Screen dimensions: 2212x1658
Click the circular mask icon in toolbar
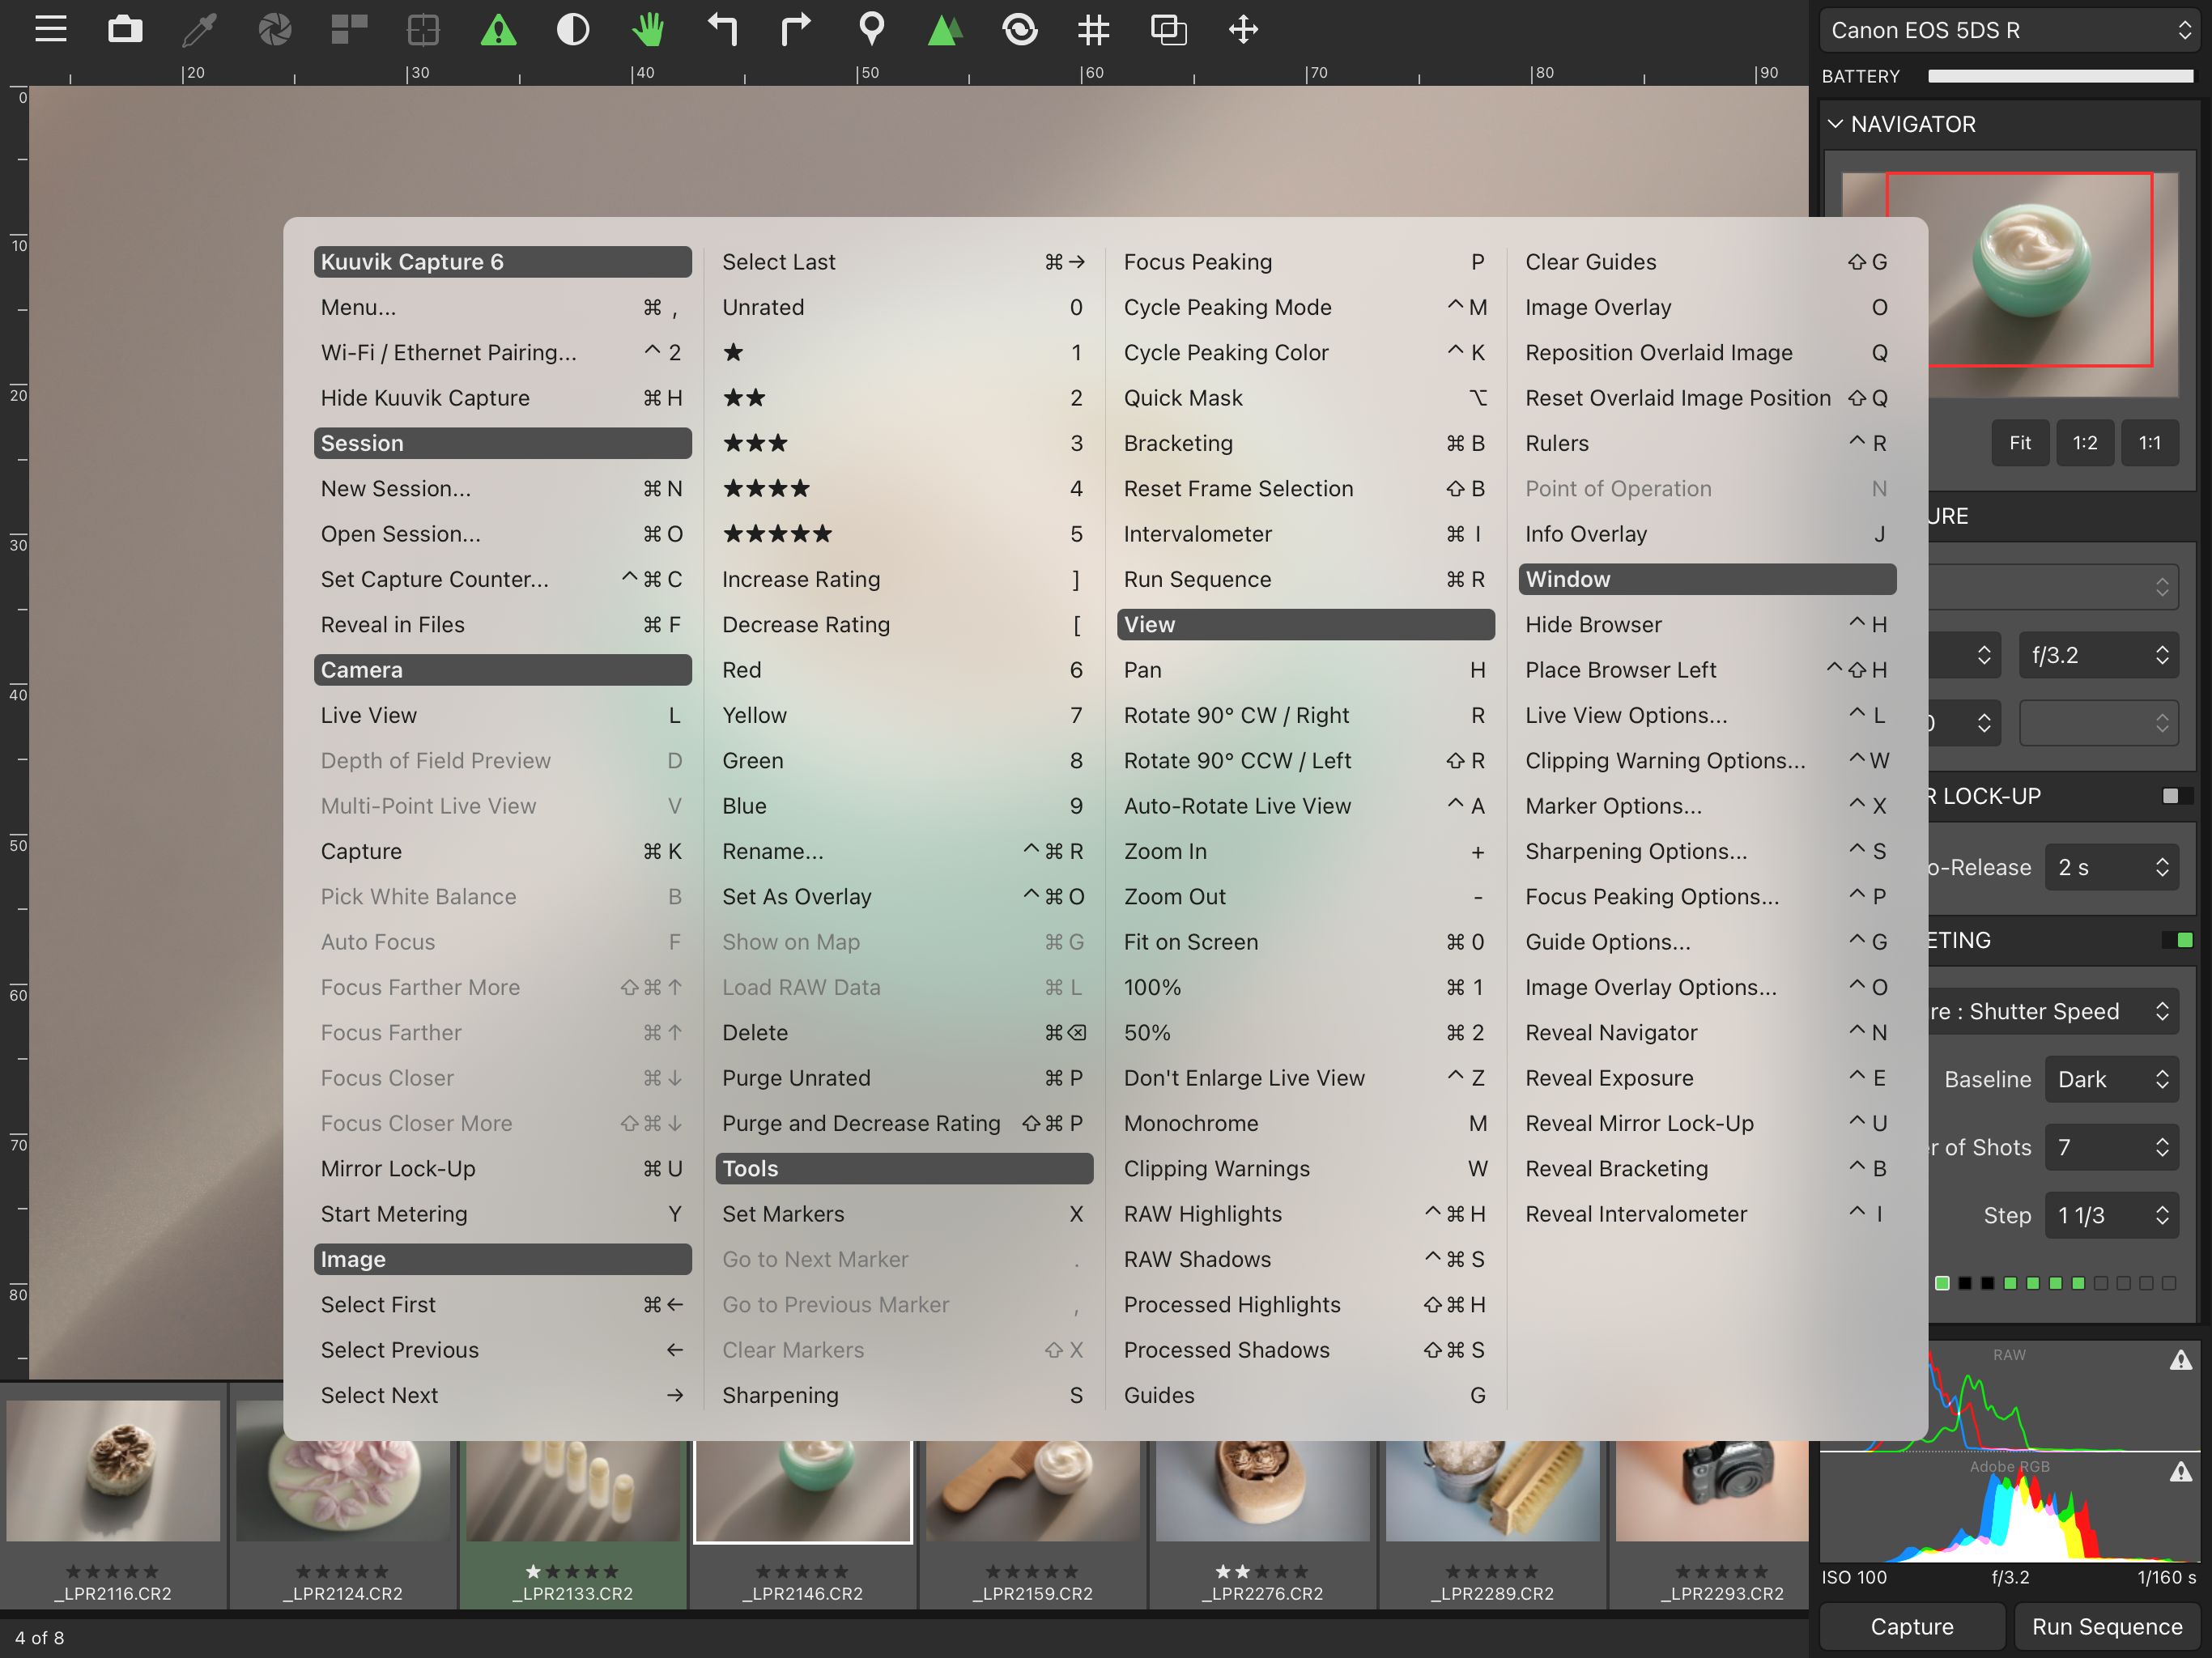click(1020, 29)
